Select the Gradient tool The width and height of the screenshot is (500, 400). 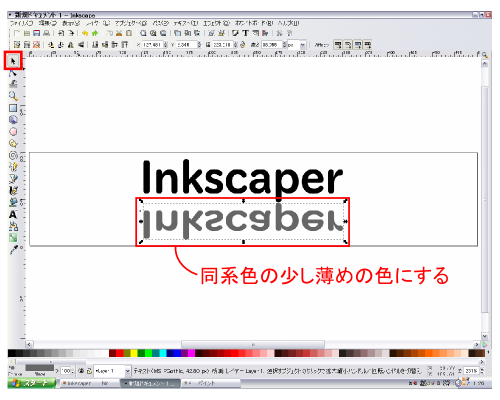13,238
